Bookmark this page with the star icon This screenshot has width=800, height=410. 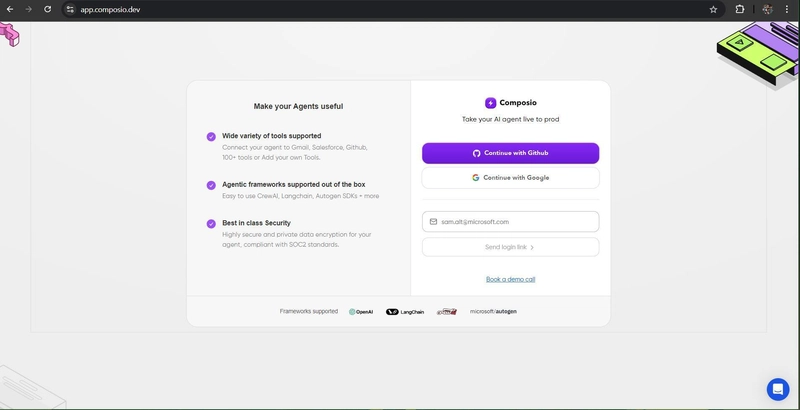(713, 9)
